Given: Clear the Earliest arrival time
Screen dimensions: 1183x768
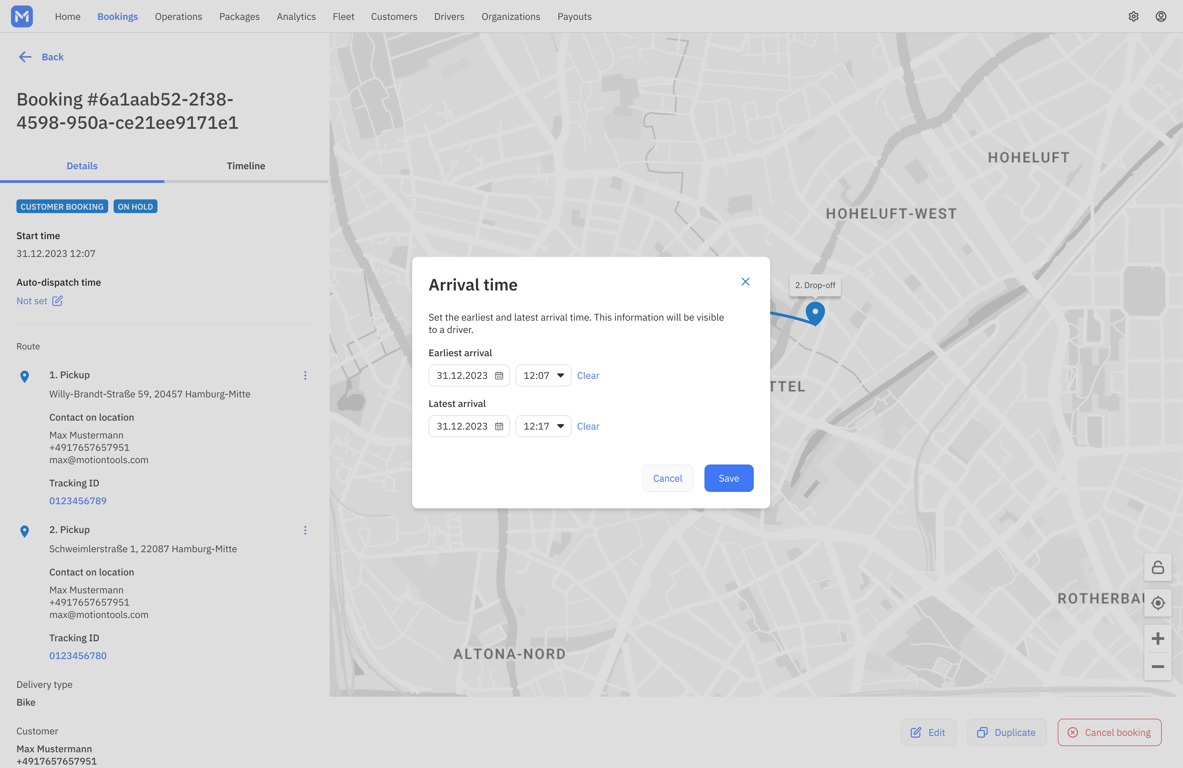Looking at the screenshot, I should click(588, 376).
